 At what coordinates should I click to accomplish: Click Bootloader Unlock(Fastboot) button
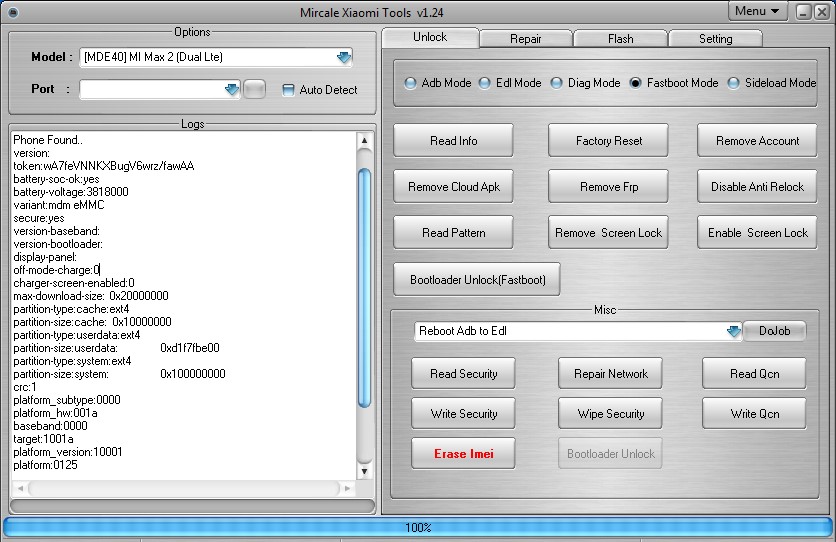(x=477, y=279)
